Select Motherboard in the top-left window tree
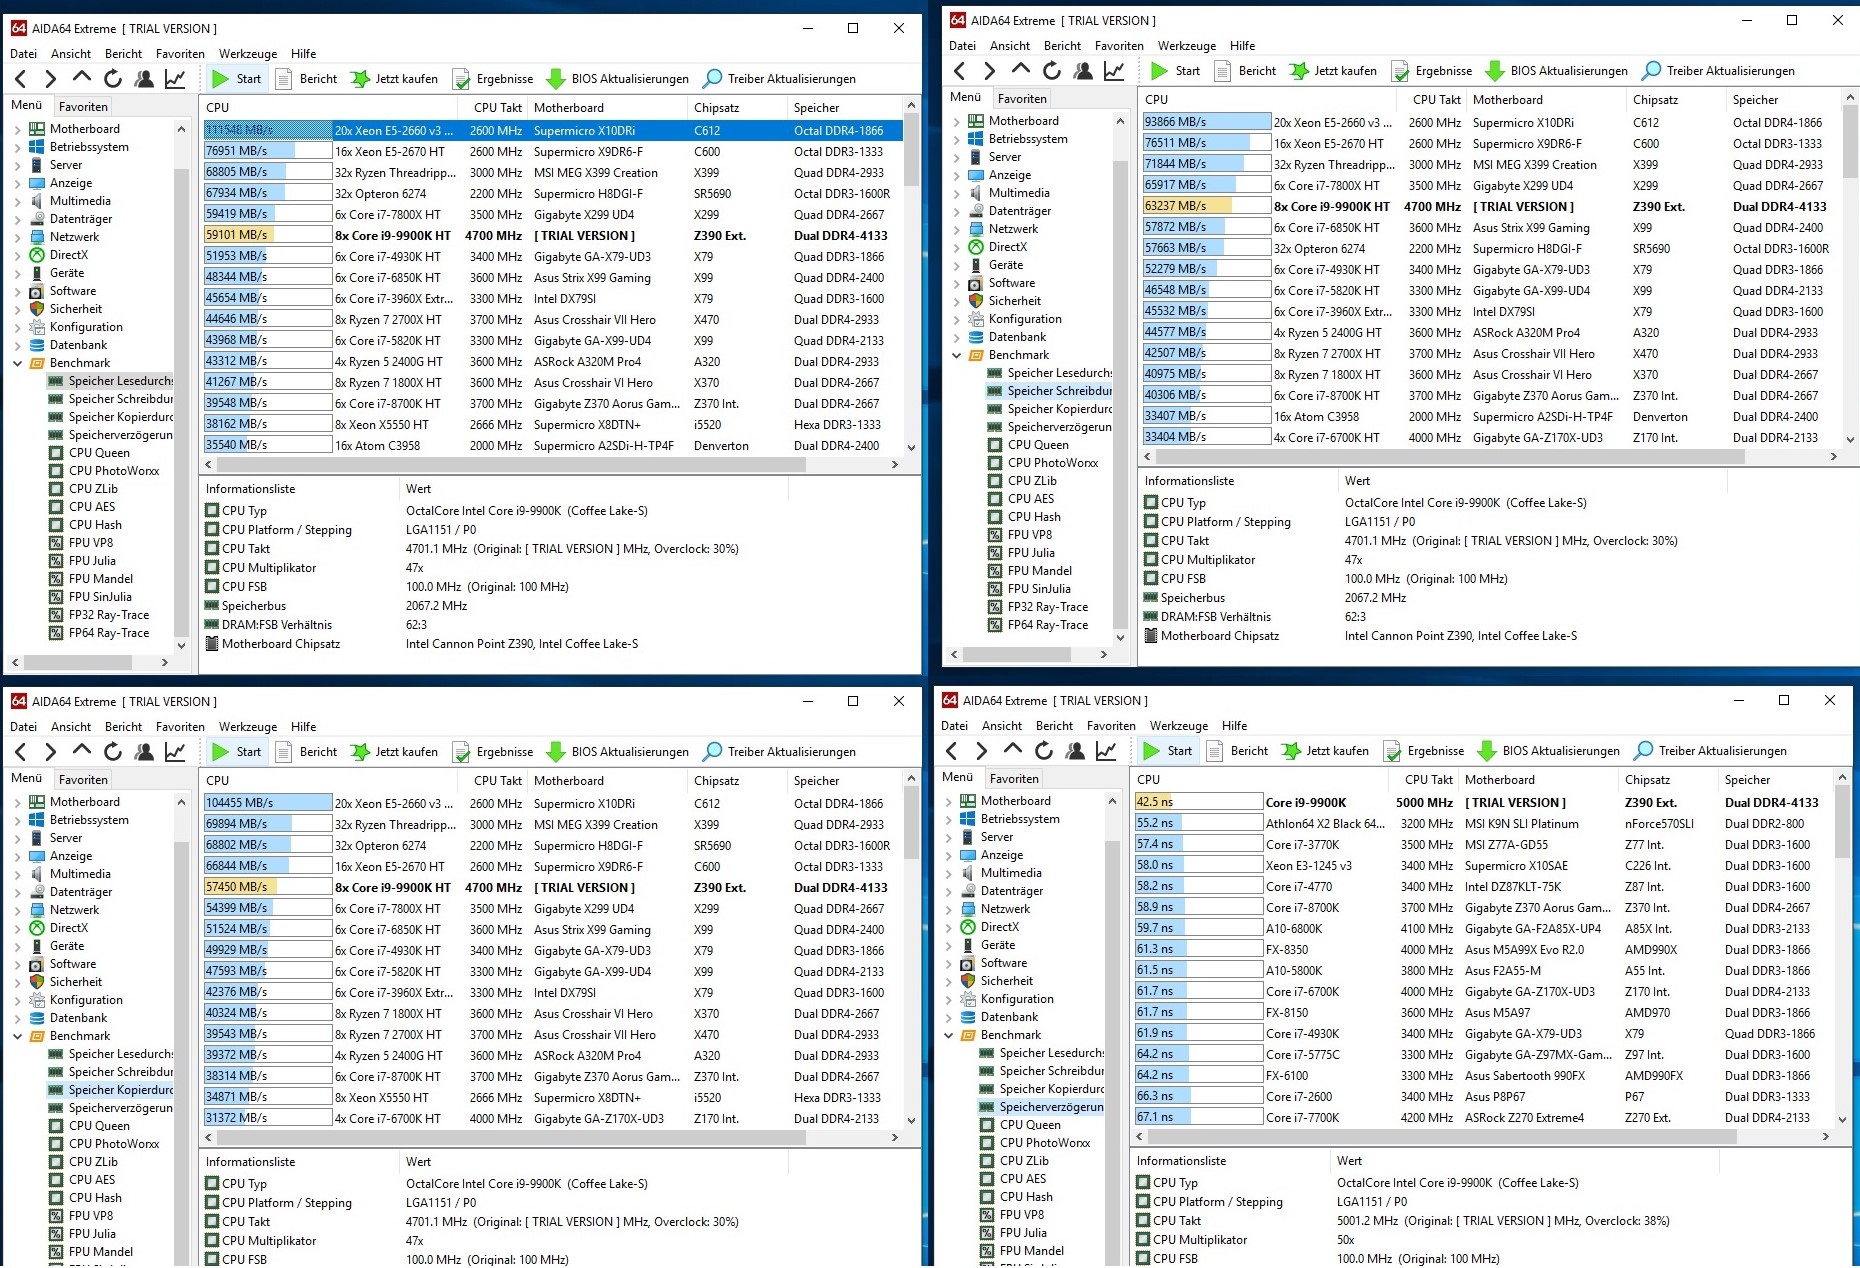The height and width of the screenshot is (1268, 1860). pos(84,129)
